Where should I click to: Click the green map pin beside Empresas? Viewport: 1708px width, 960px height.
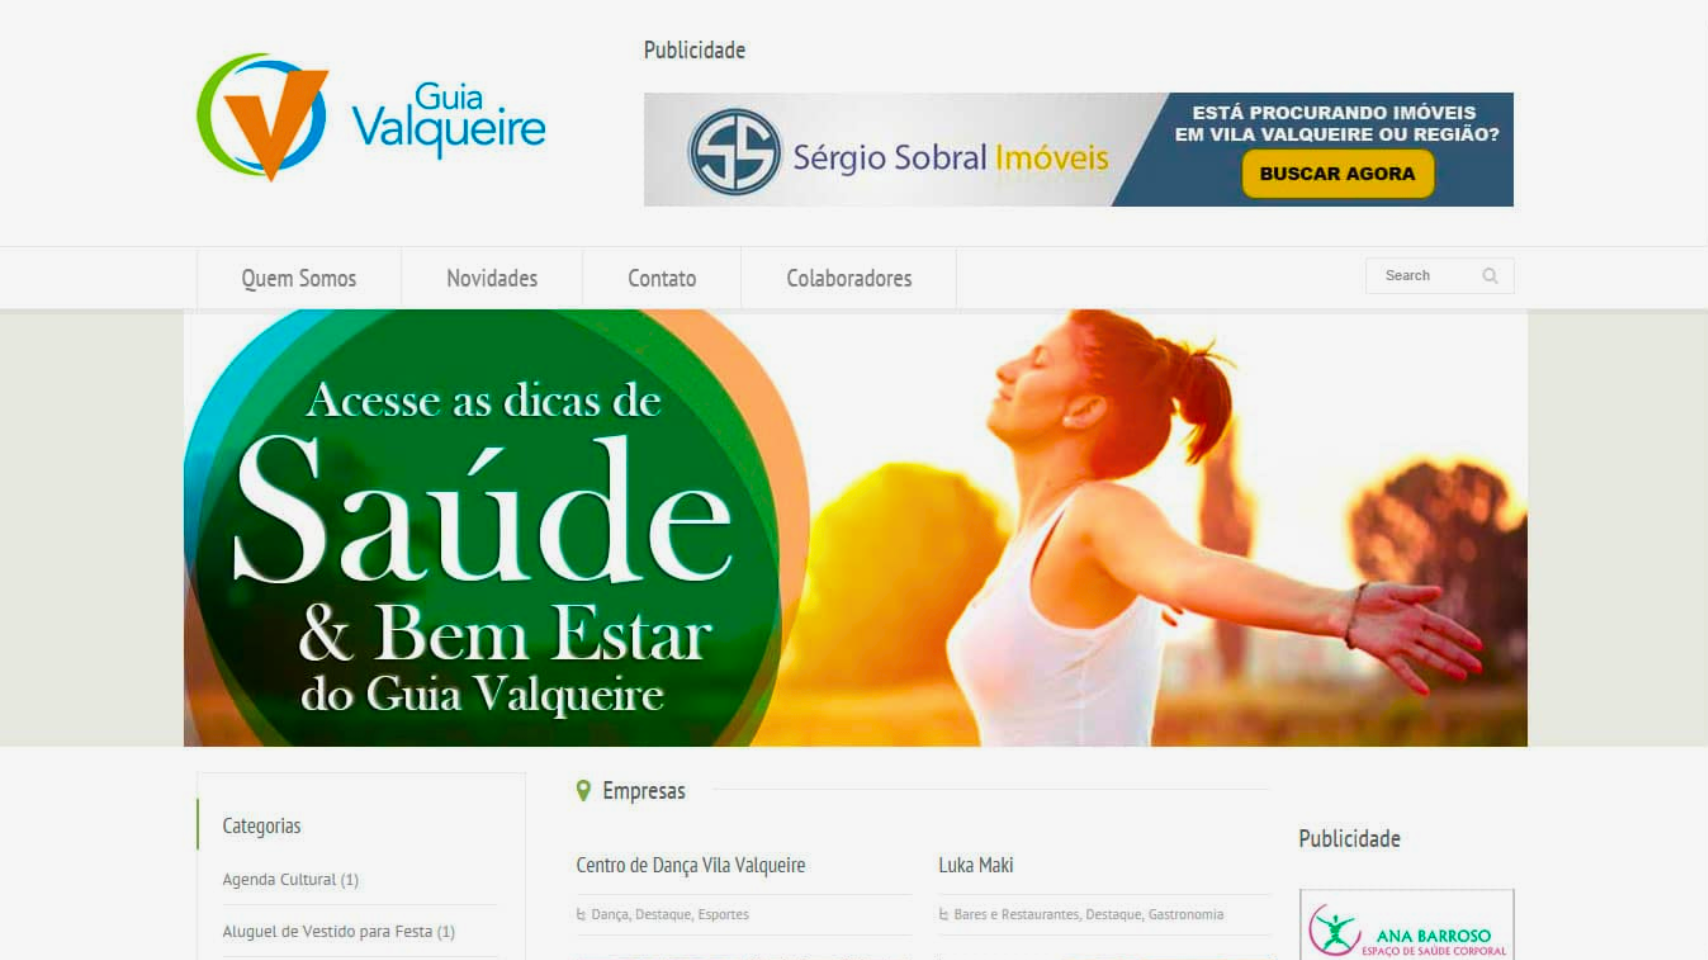pyautogui.click(x=583, y=790)
